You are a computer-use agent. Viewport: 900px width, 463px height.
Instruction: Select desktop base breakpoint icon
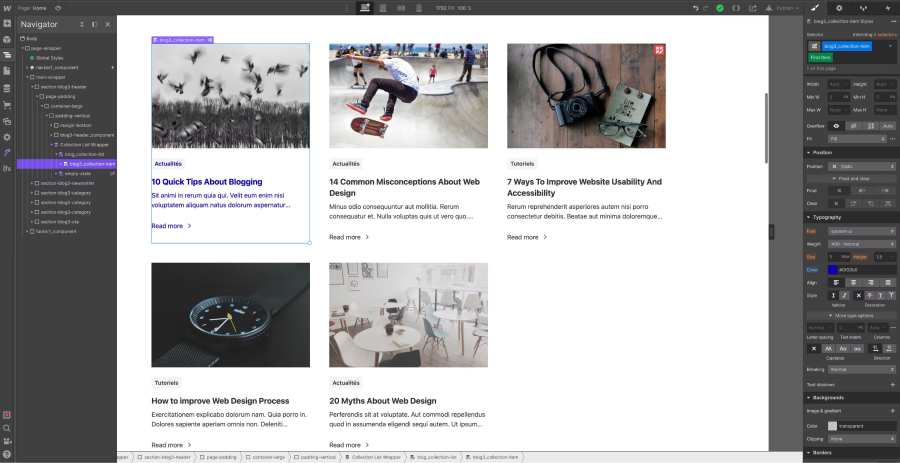[x=364, y=8]
